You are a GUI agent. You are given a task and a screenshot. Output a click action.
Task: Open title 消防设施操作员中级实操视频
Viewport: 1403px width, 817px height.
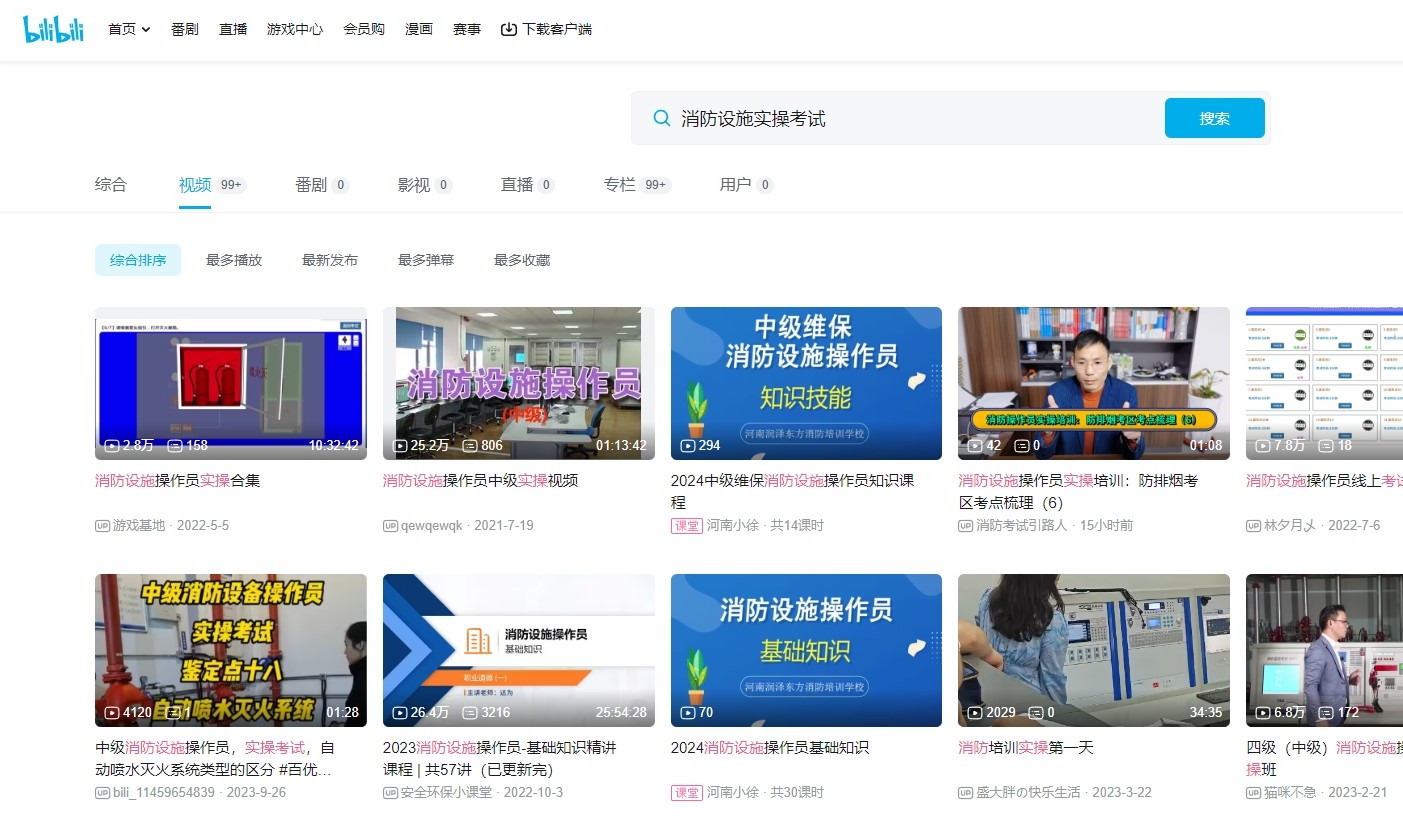480,480
